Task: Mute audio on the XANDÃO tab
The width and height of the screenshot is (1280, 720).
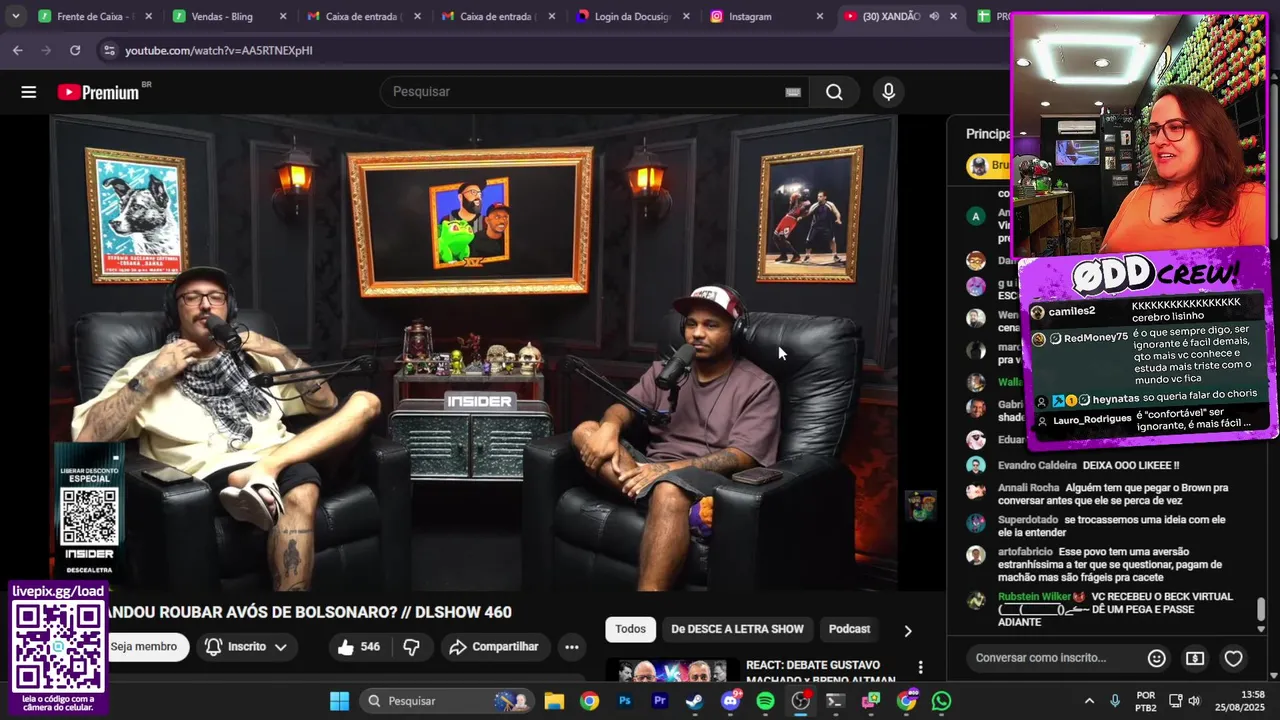Action: pyautogui.click(x=933, y=17)
